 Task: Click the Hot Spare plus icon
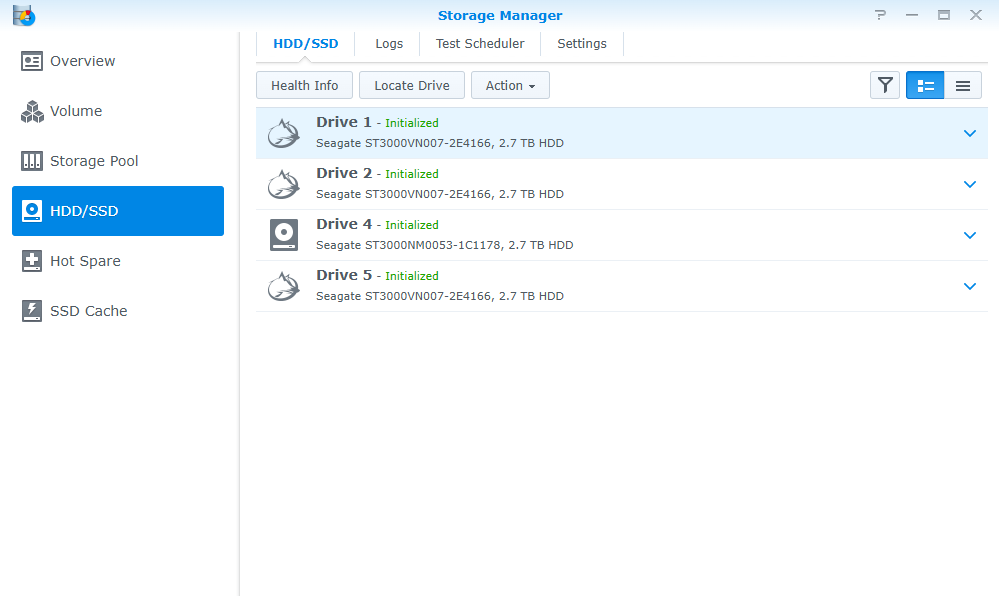click(32, 261)
